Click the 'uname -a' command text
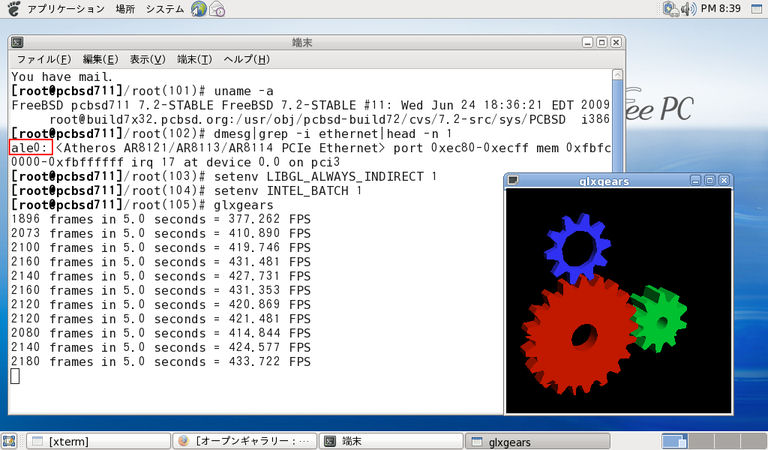 (243, 91)
